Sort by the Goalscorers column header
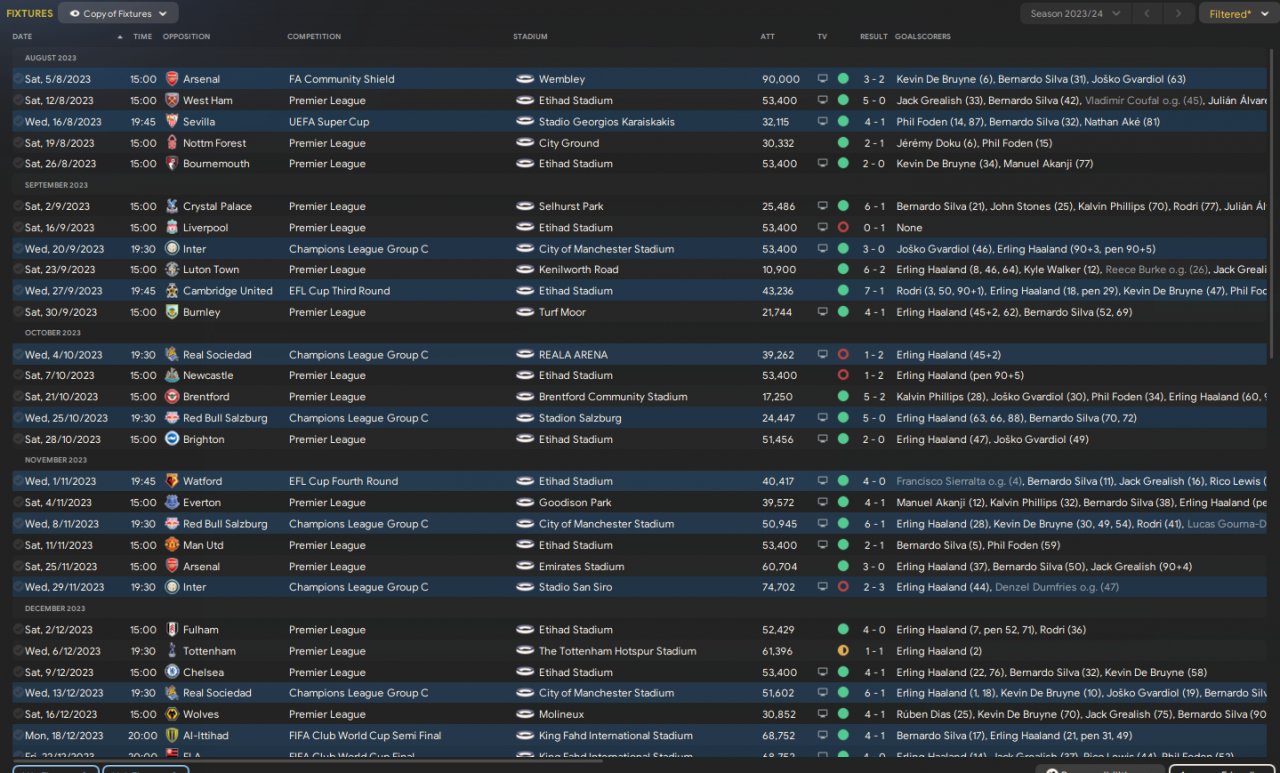Viewport: 1280px width, 773px height. pyautogui.click(x=923, y=37)
